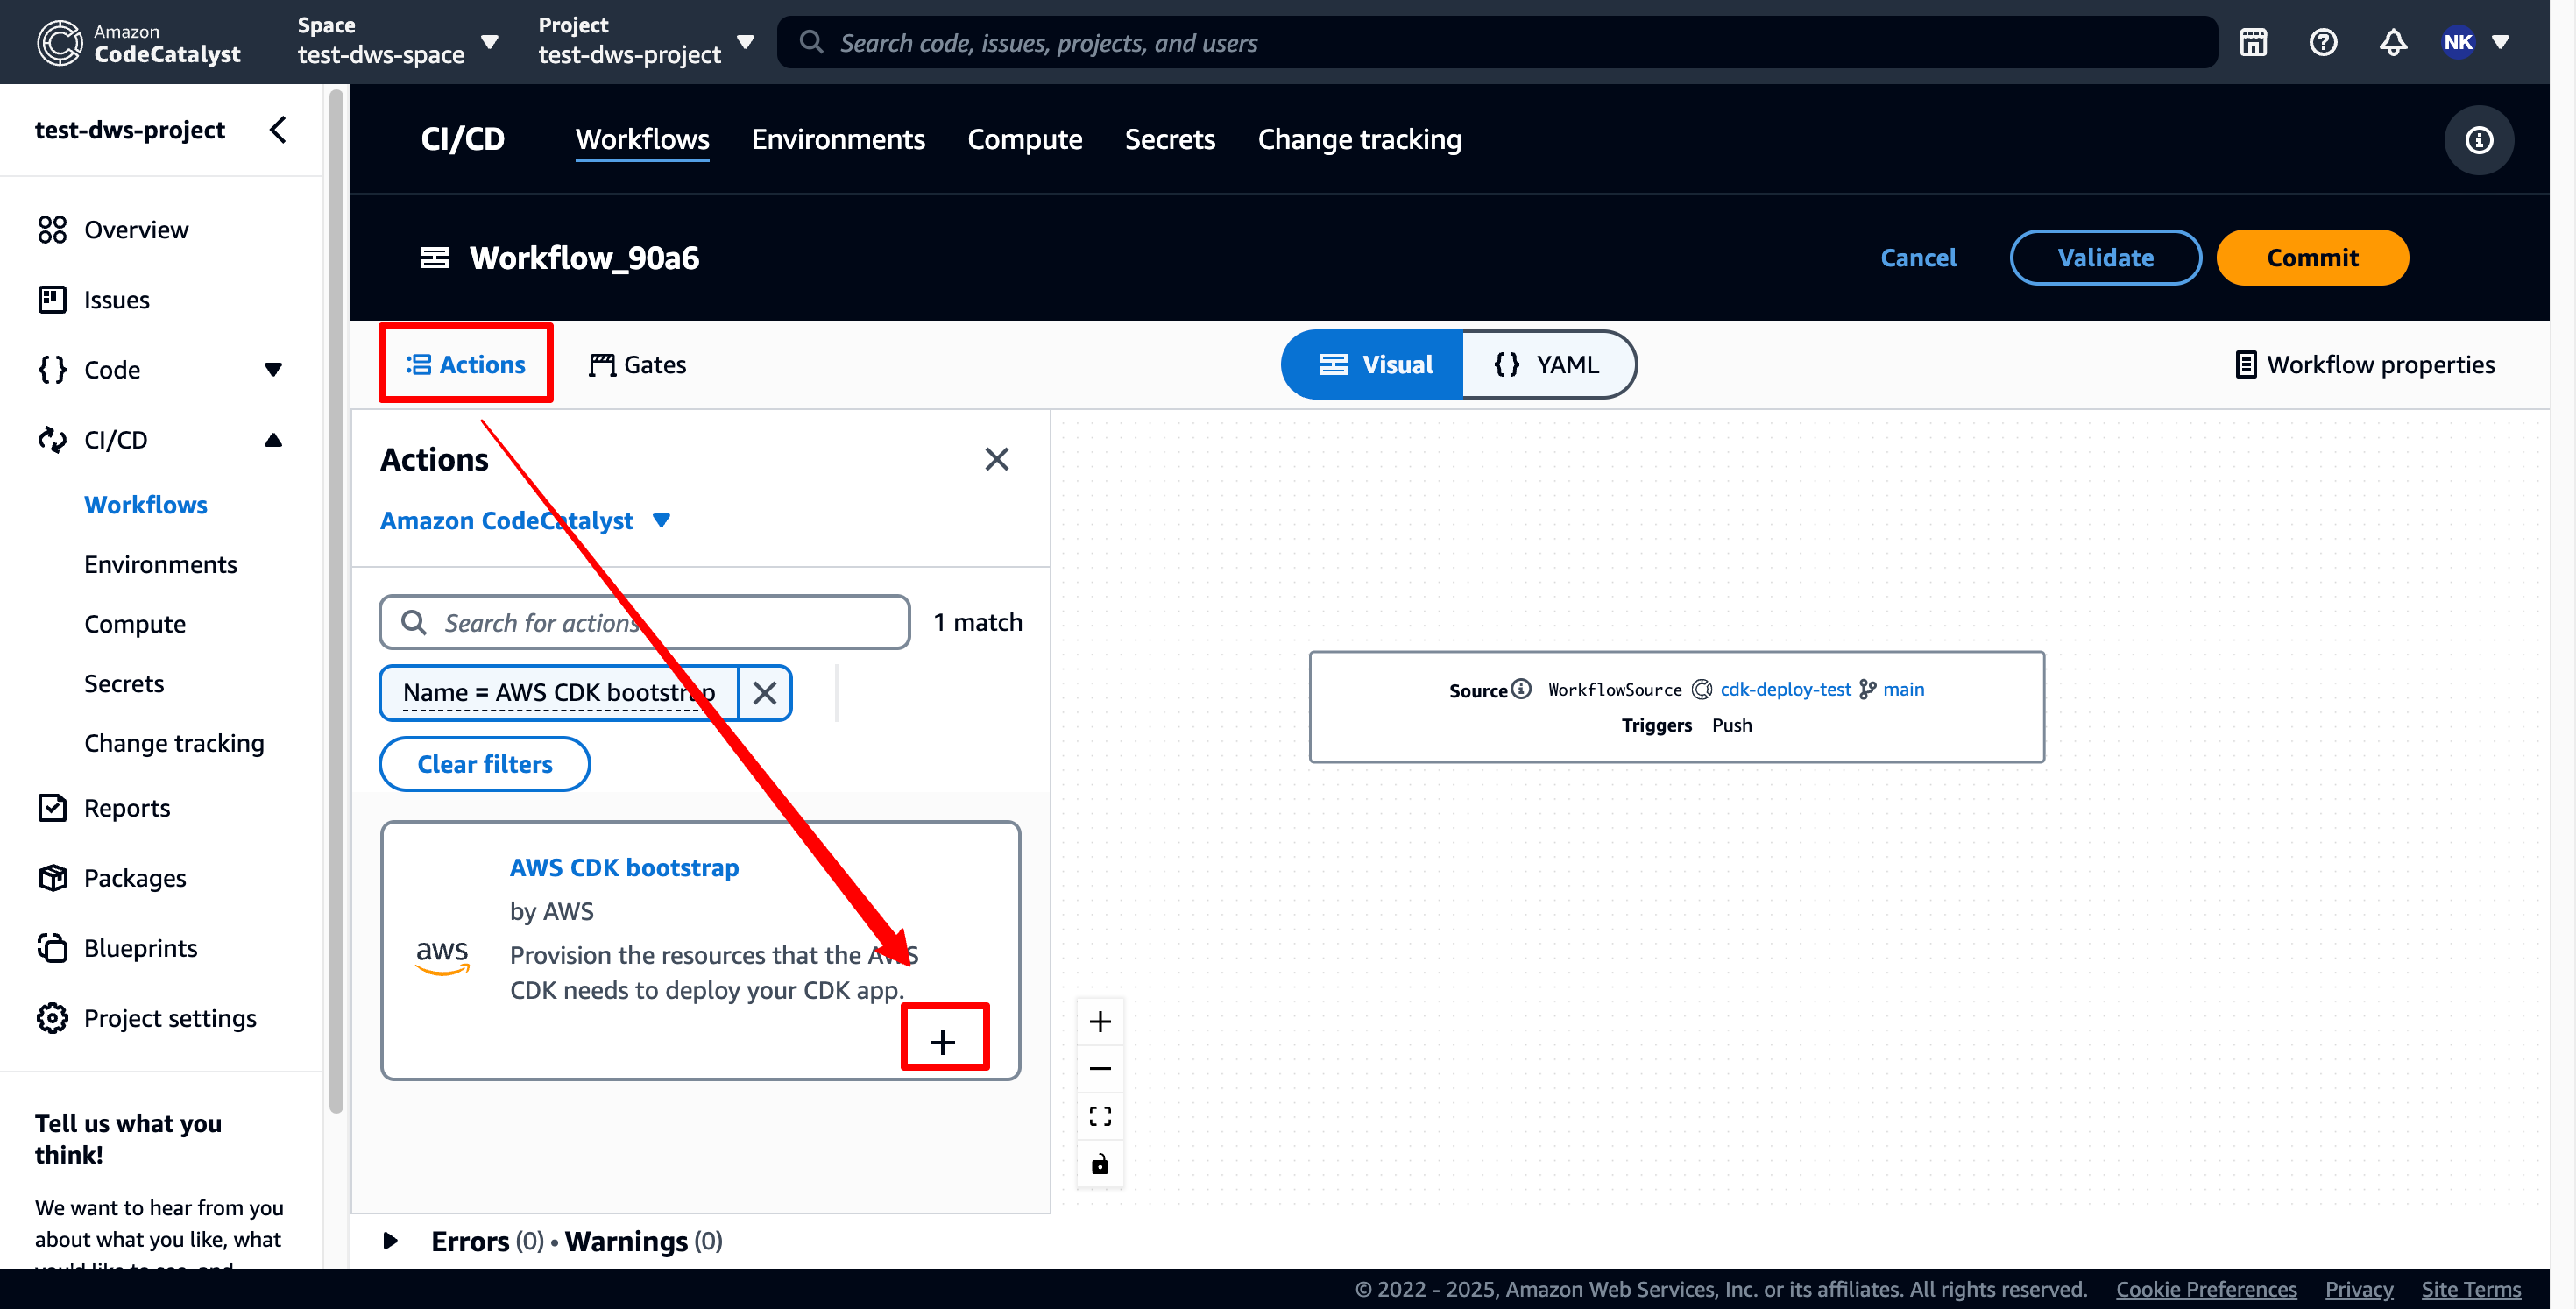Switch to the Visual editor view
The image size is (2576, 1309).
[x=1373, y=364]
